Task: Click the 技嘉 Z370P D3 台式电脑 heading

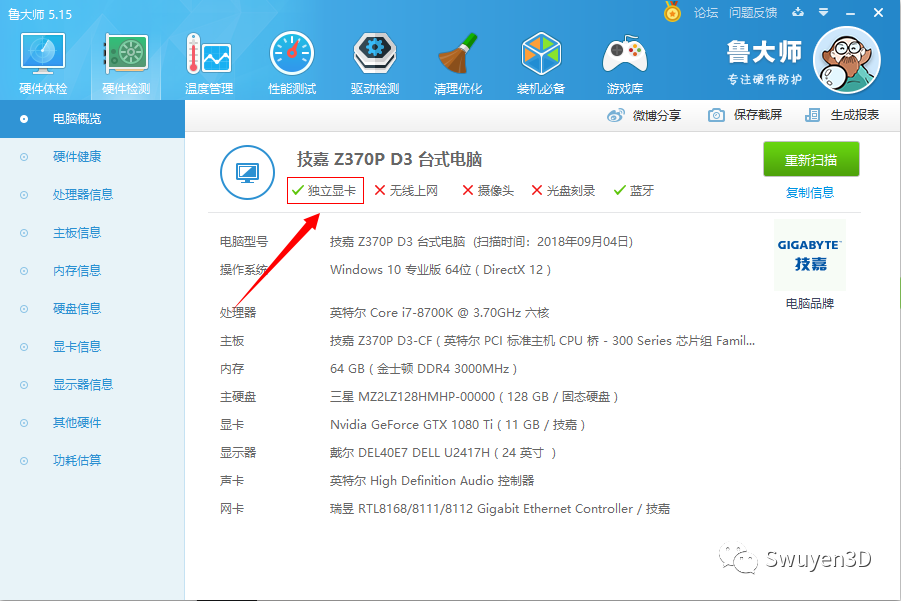Action: tap(389, 159)
